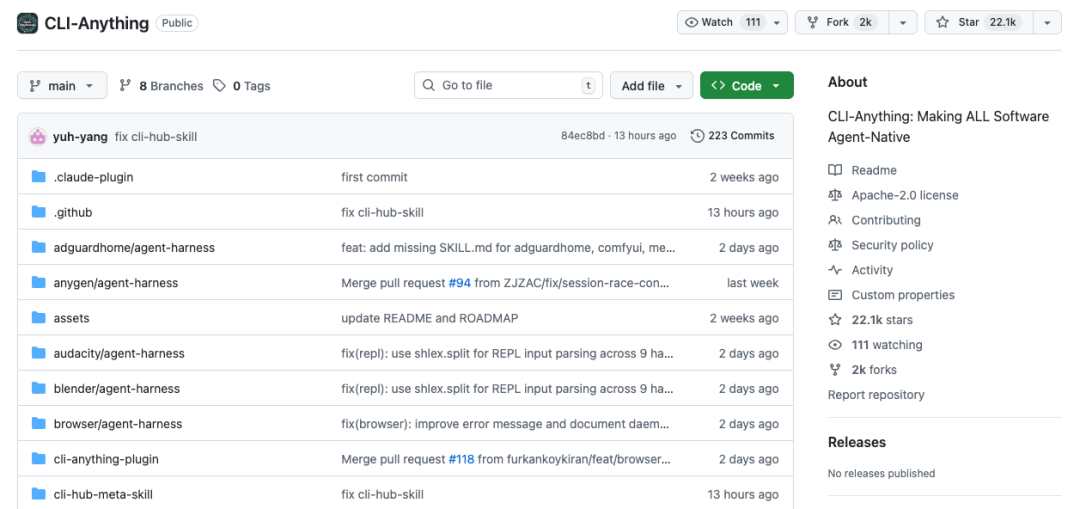
Task: Click yuh-yang's commit author avatar
Action: pyautogui.click(x=38, y=136)
